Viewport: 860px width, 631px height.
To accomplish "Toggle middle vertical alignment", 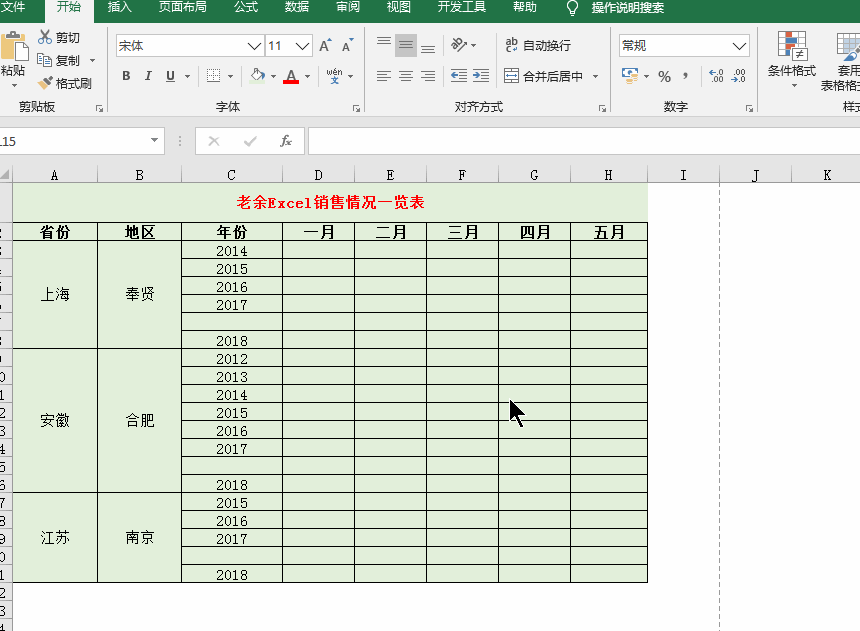I will point(406,46).
